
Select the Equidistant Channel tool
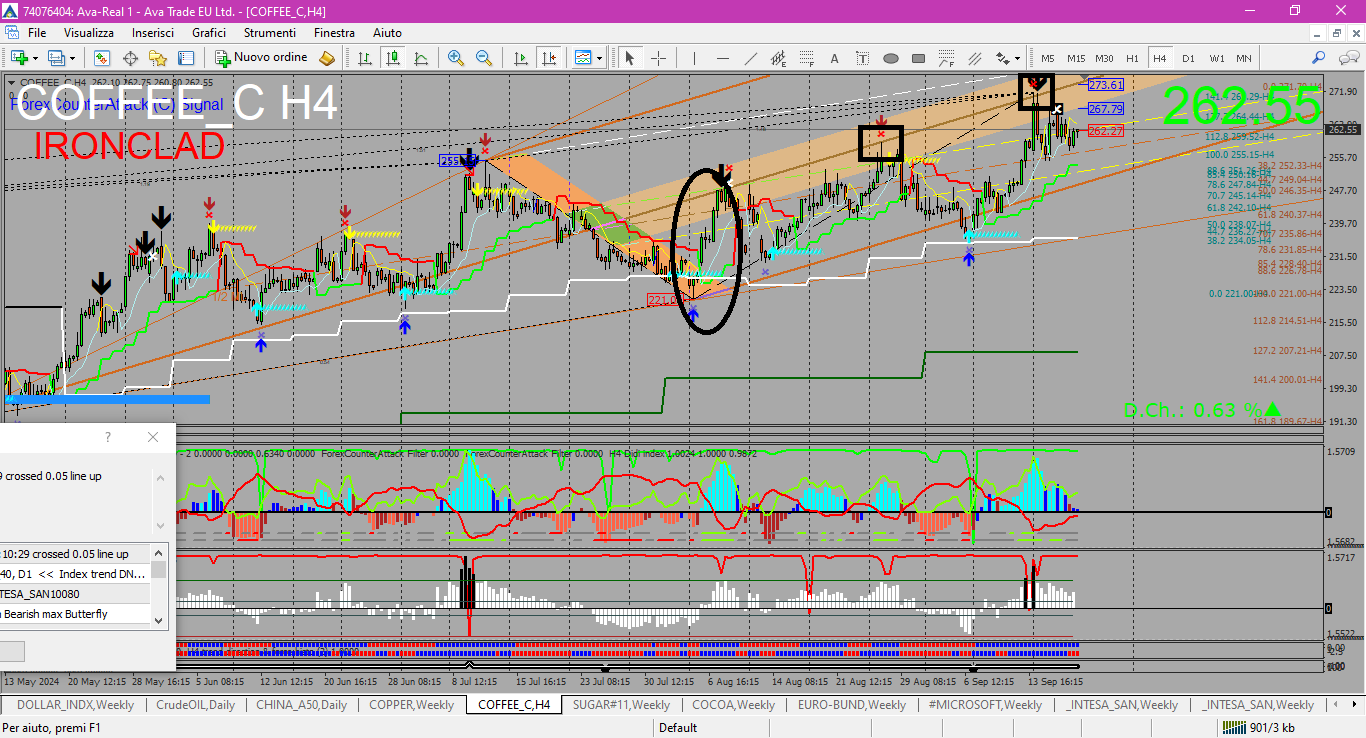coord(779,58)
